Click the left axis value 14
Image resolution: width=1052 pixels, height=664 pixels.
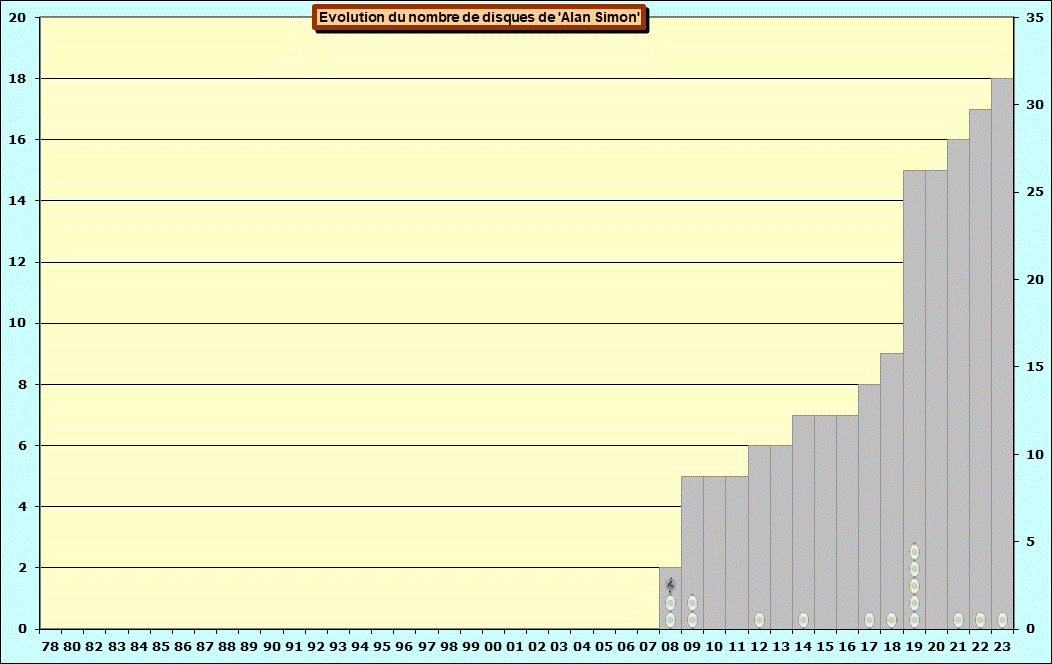pos(17,201)
